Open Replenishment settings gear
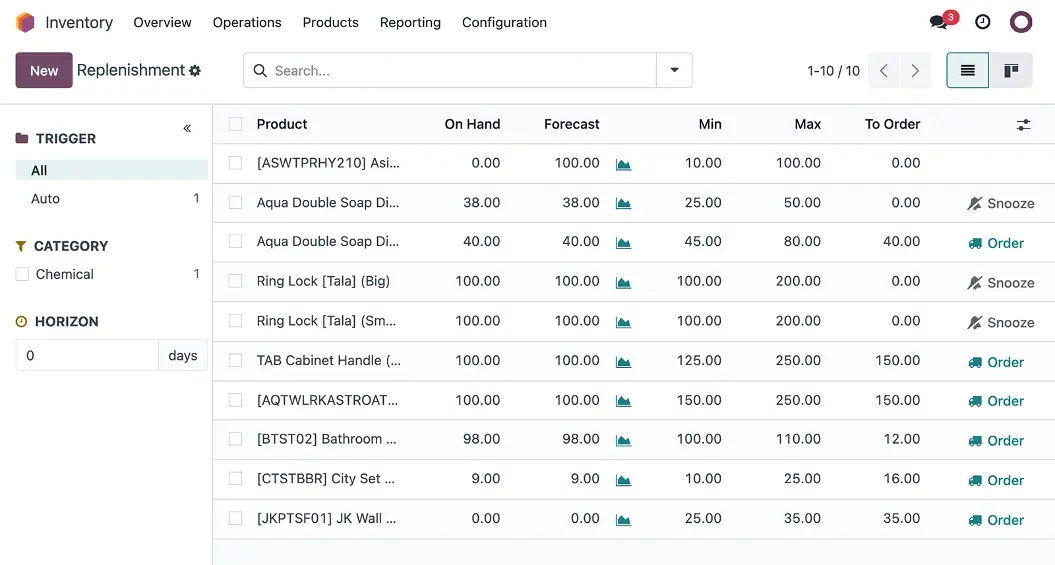1055x565 pixels. click(x=195, y=71)
